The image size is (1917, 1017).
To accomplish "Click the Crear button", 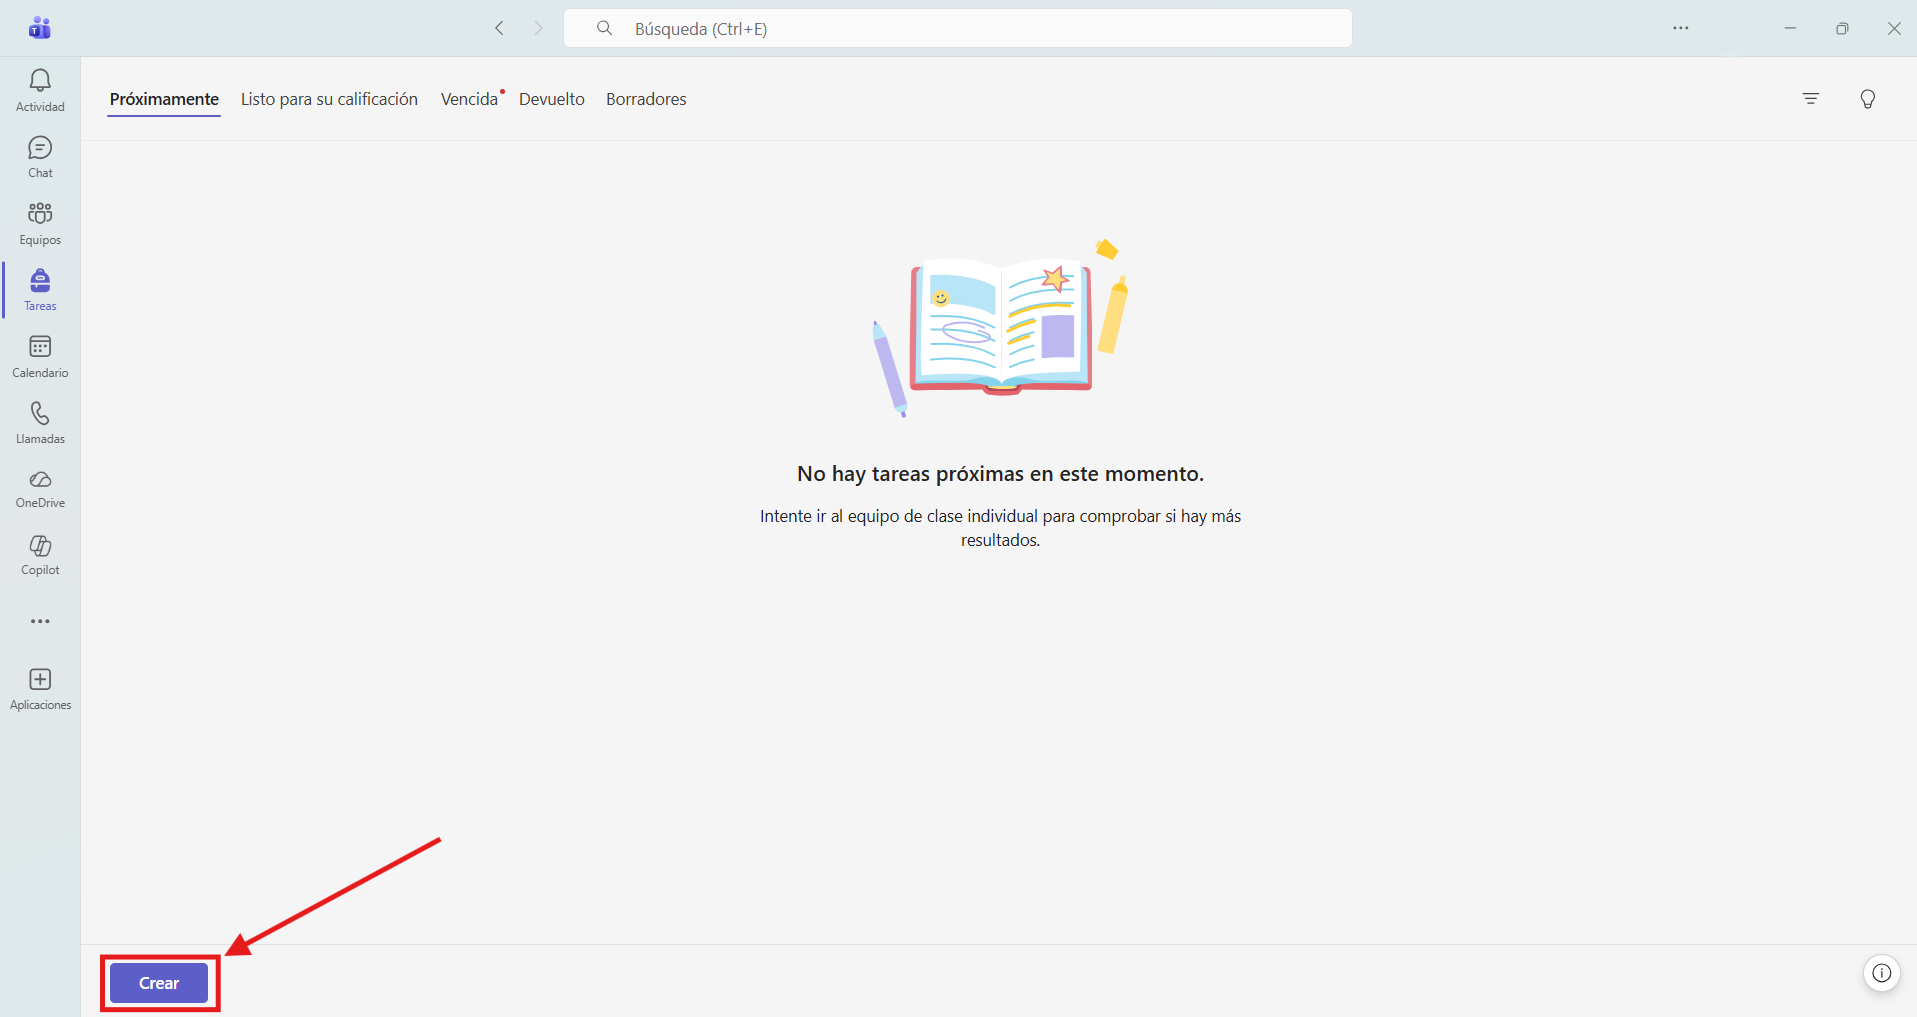I will point(159,983).
